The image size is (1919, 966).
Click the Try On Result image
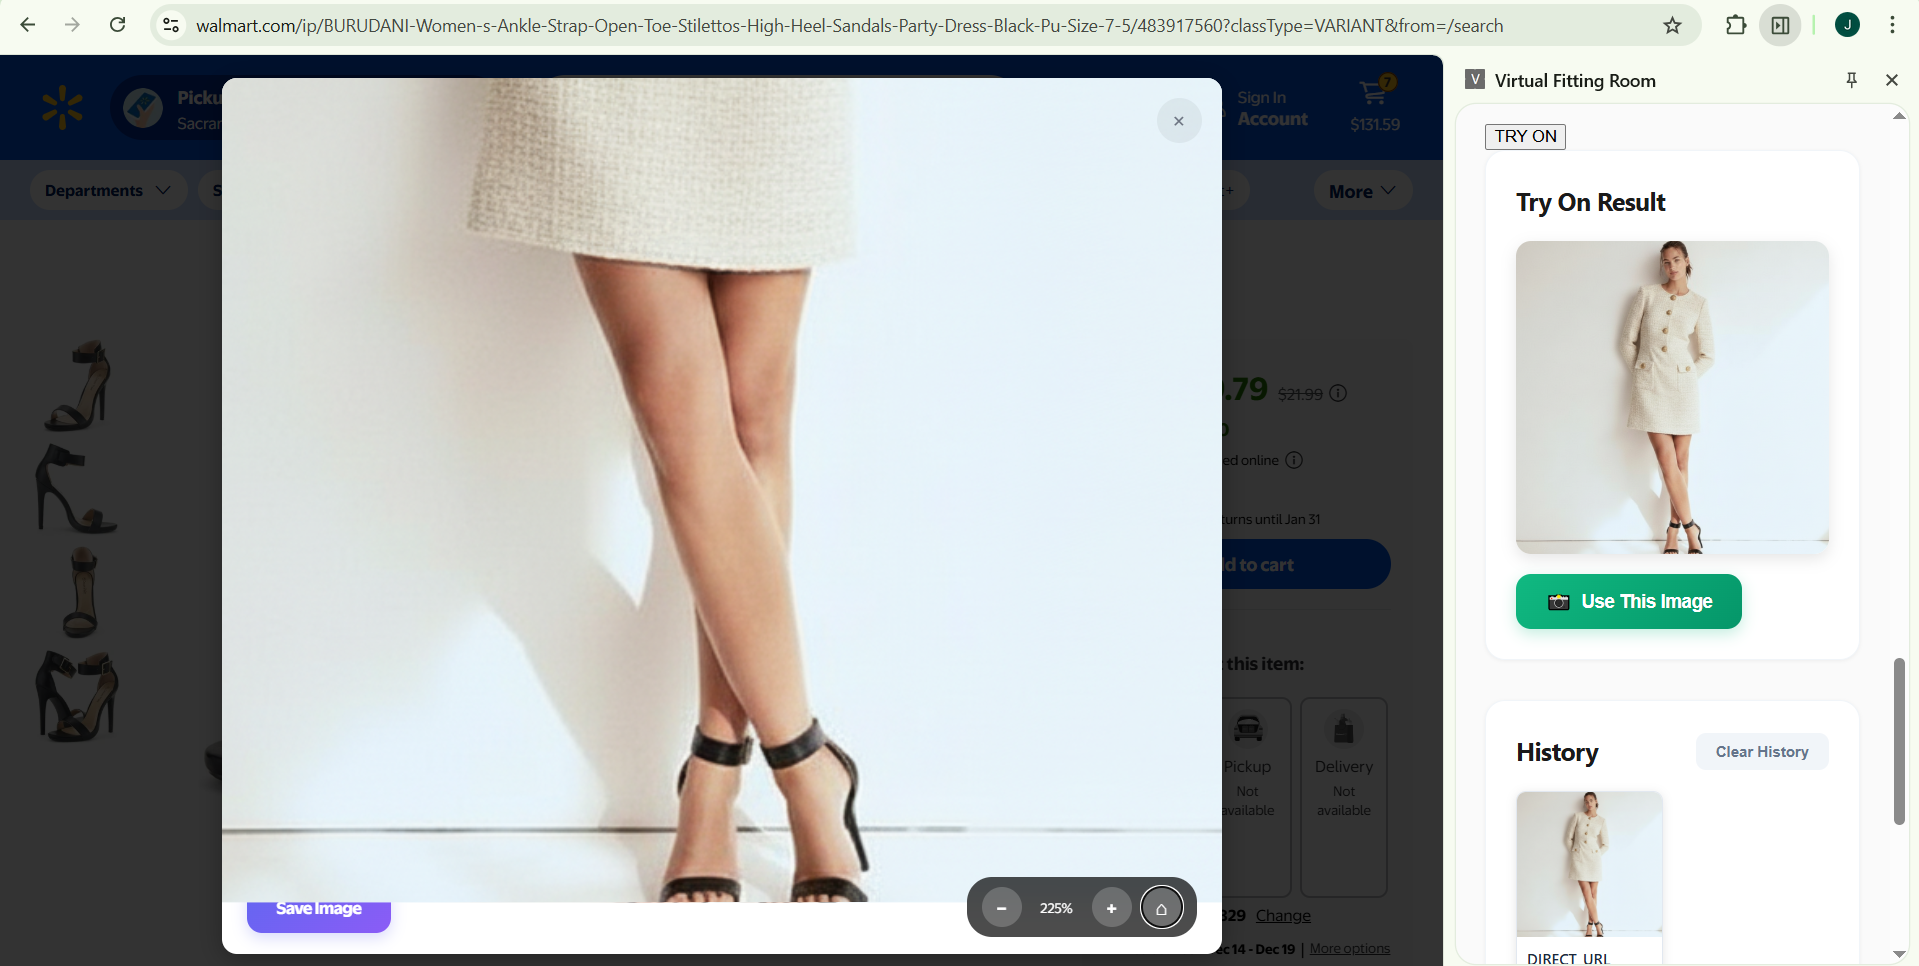coord(1672,397)
